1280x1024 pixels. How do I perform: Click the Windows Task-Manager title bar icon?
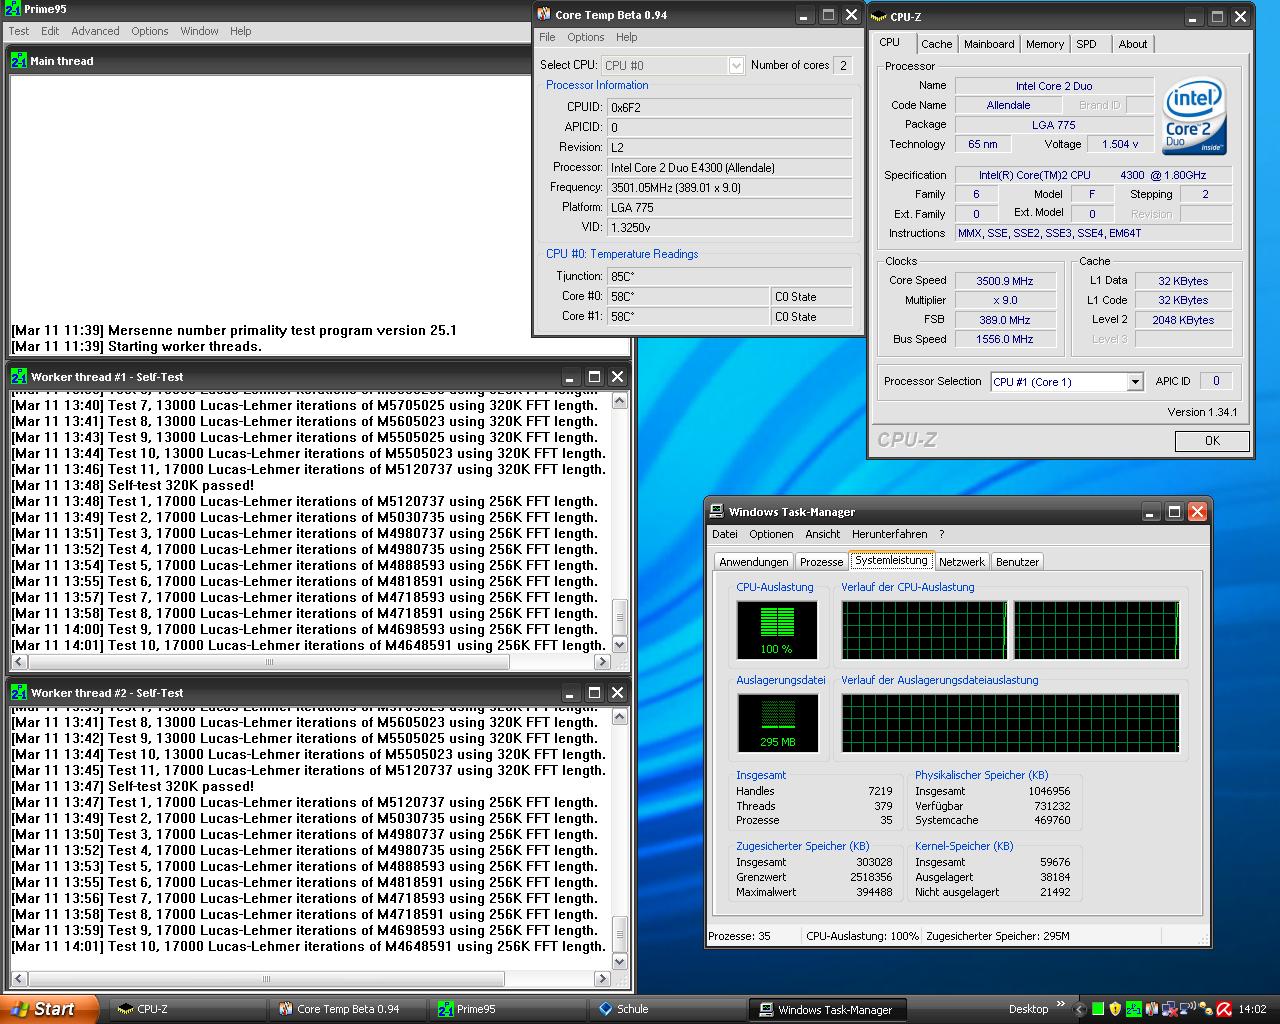[717, 511]
